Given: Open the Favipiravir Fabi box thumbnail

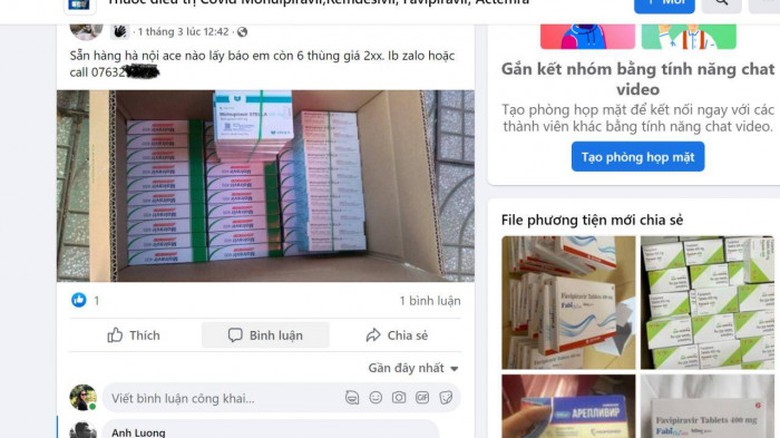Looking at the screenshot, I should [568, 302].
